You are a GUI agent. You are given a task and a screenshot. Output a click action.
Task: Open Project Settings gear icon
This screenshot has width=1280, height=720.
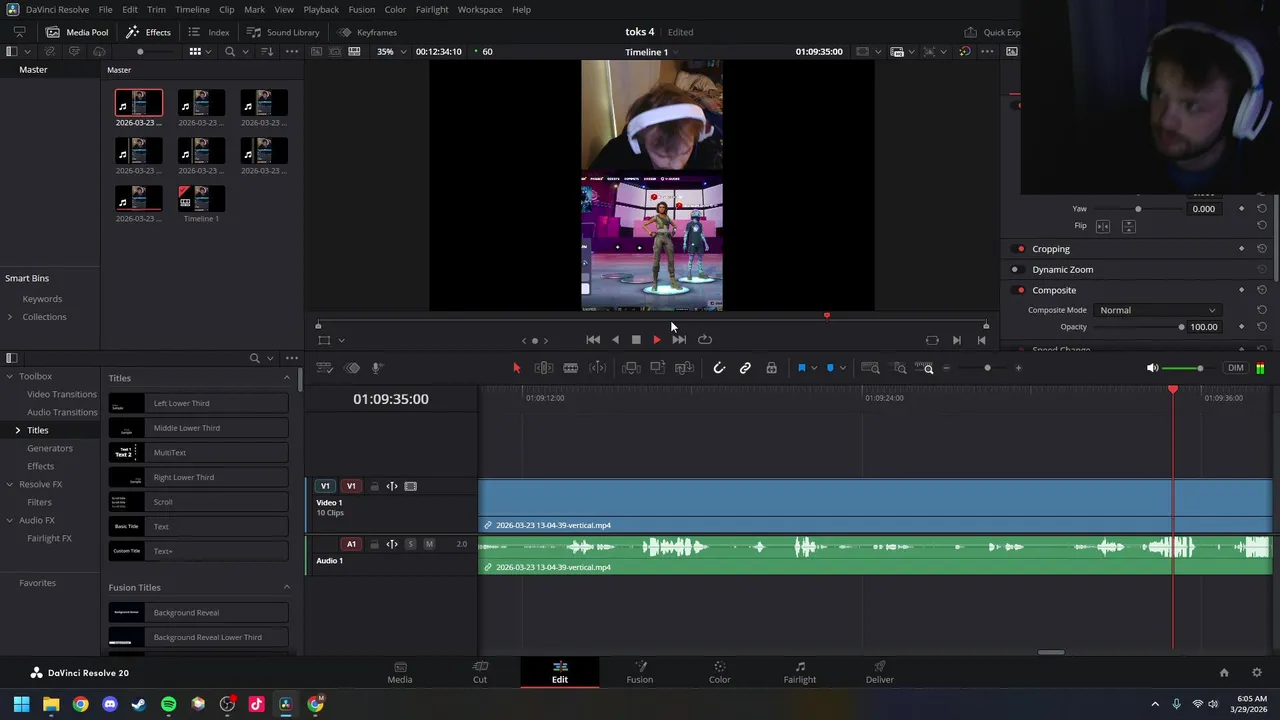[1257, 673]
